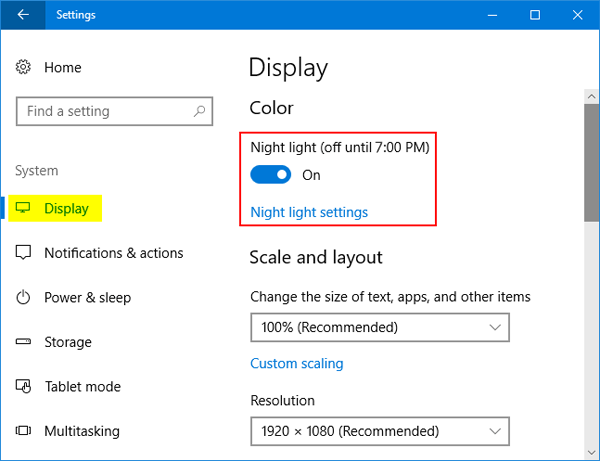
Task: Click the vertical scrollbar thumb
Action: 591,160
